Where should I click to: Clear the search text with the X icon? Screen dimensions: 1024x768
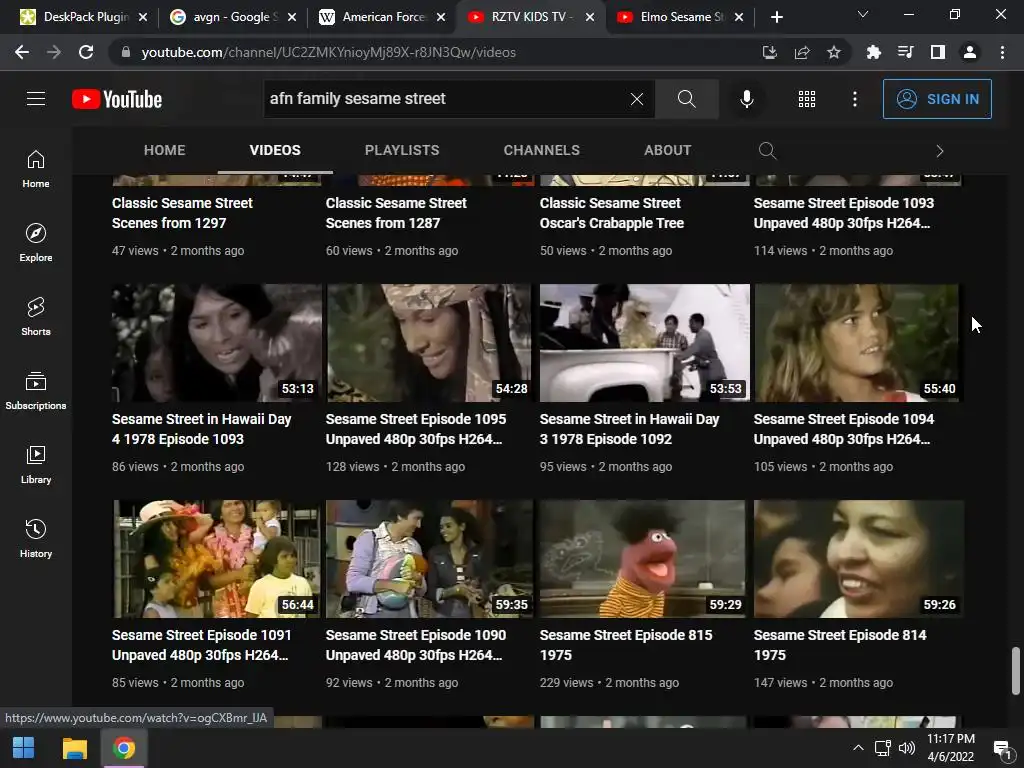point(637,99)
